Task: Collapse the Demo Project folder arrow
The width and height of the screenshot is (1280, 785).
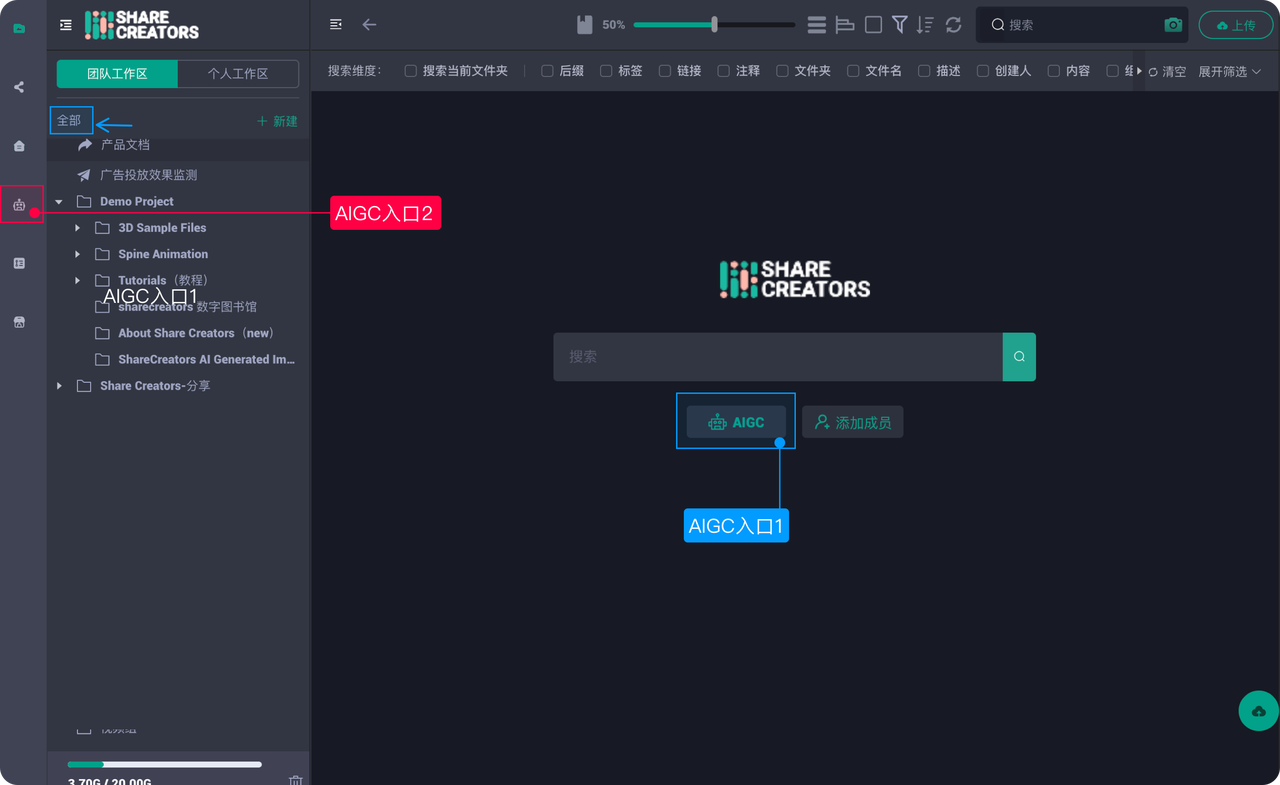Action: [x=59, y=202]
